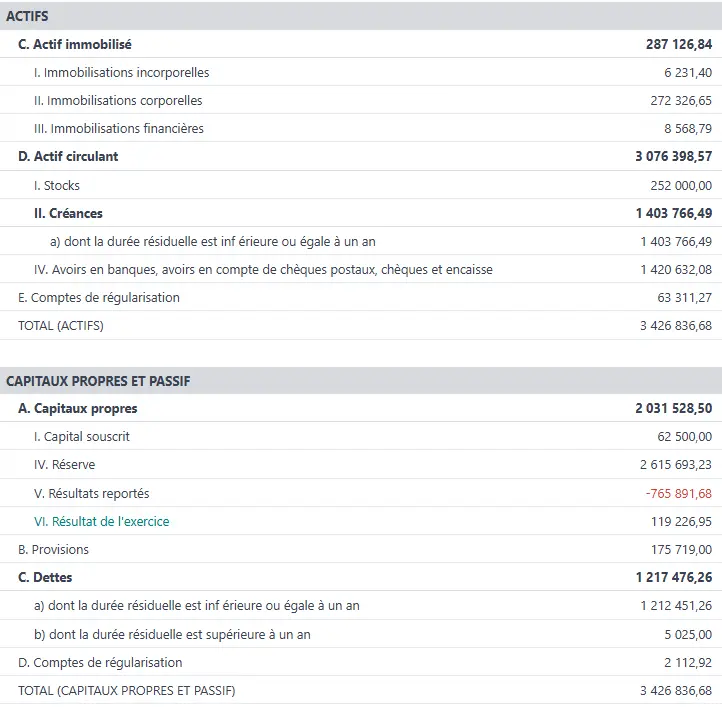Select the B. Provisions row

pyautogui.click(x=53, y=549)
